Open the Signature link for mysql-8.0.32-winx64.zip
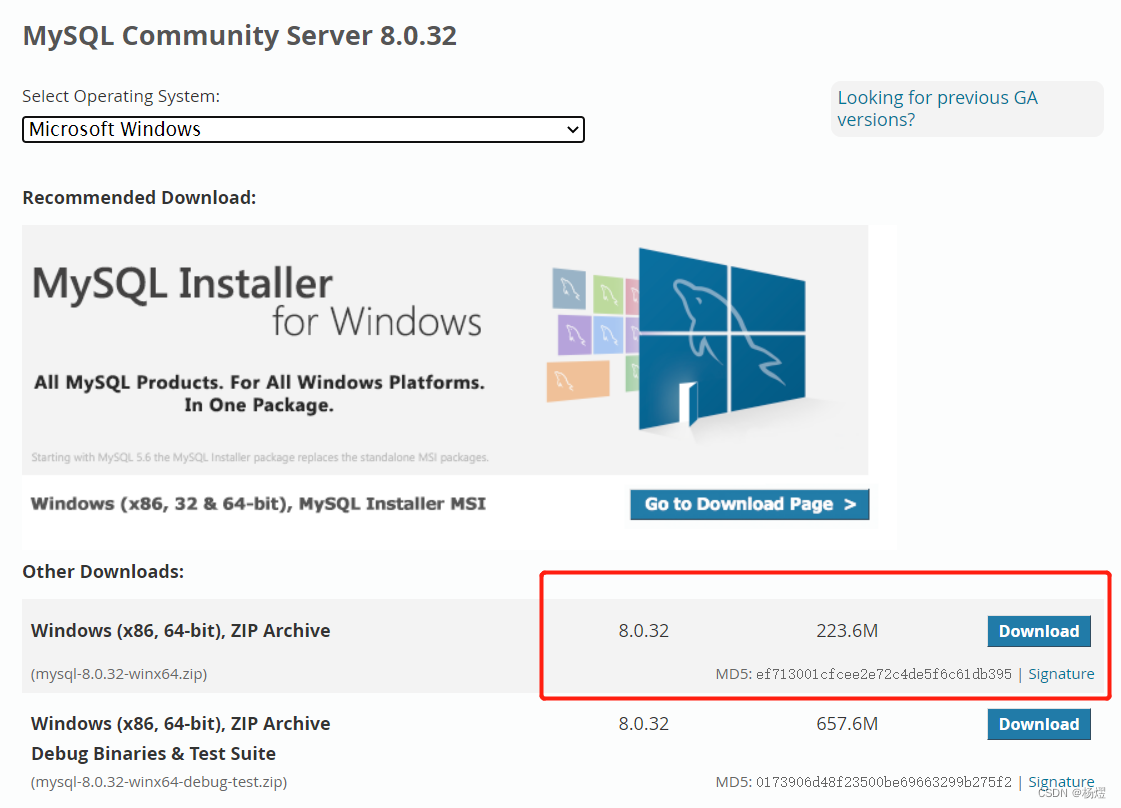Image resolution: width=1121 pixels, height=808 pixels. pos(1060,673)
